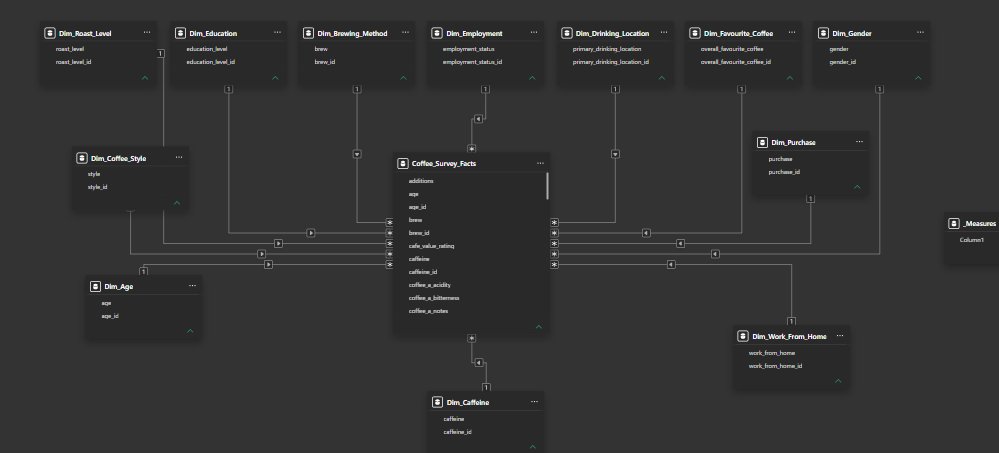Image resolution: width=999 pixels, height=453 pixels.
Task: Open more options for Coffee_Survey_Facts
Action: coord(540,163)
